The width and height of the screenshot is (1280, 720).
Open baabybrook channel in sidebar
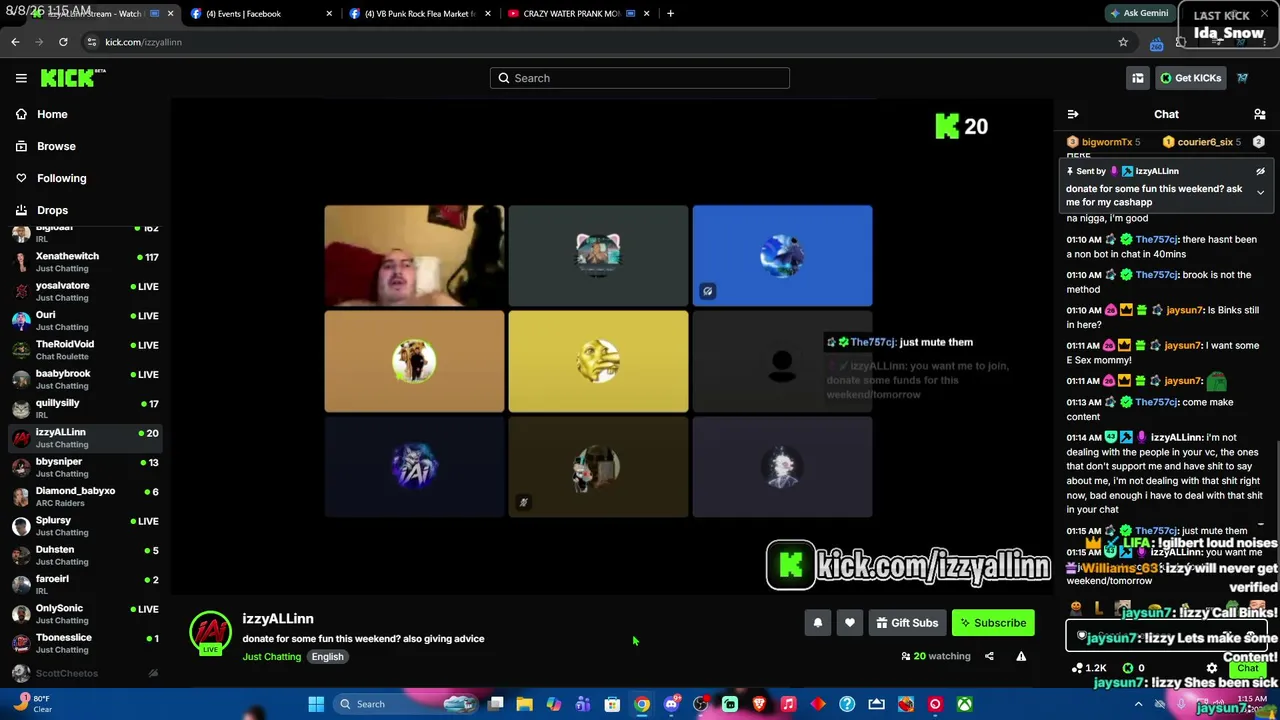pyautogui.click(x=85, y=379)
